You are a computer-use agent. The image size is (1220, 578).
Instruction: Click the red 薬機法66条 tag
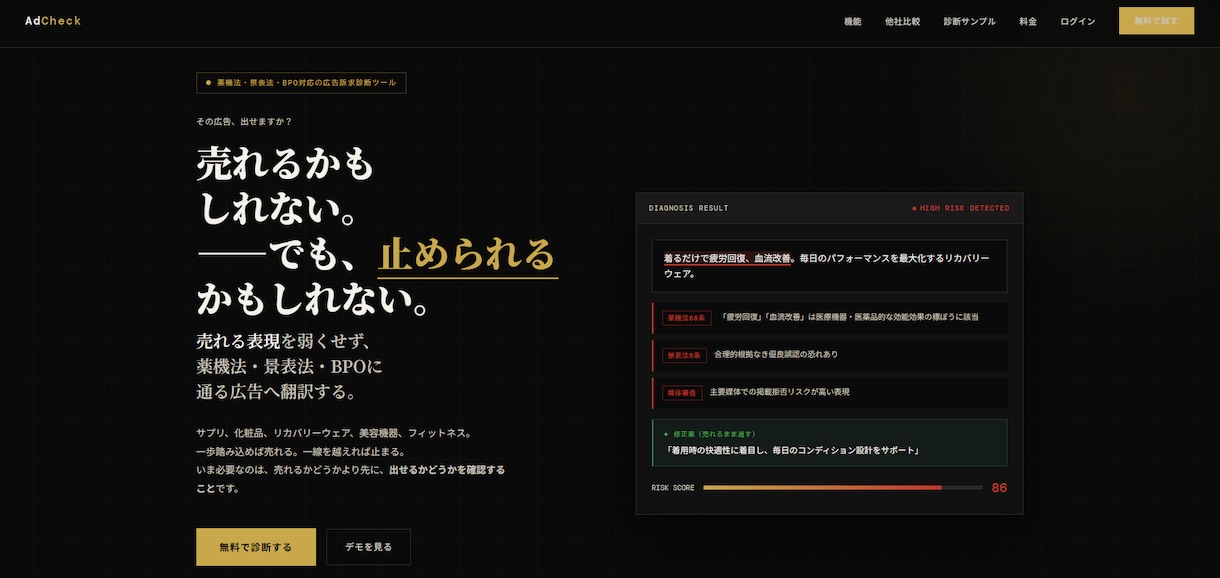pyautogui.click(x=686, y=318)
